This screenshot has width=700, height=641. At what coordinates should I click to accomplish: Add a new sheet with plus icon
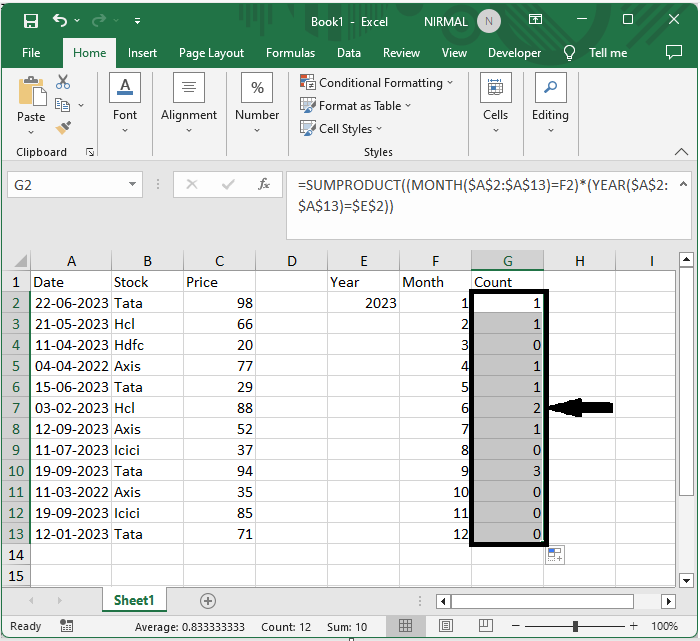(x=208, y=601)
